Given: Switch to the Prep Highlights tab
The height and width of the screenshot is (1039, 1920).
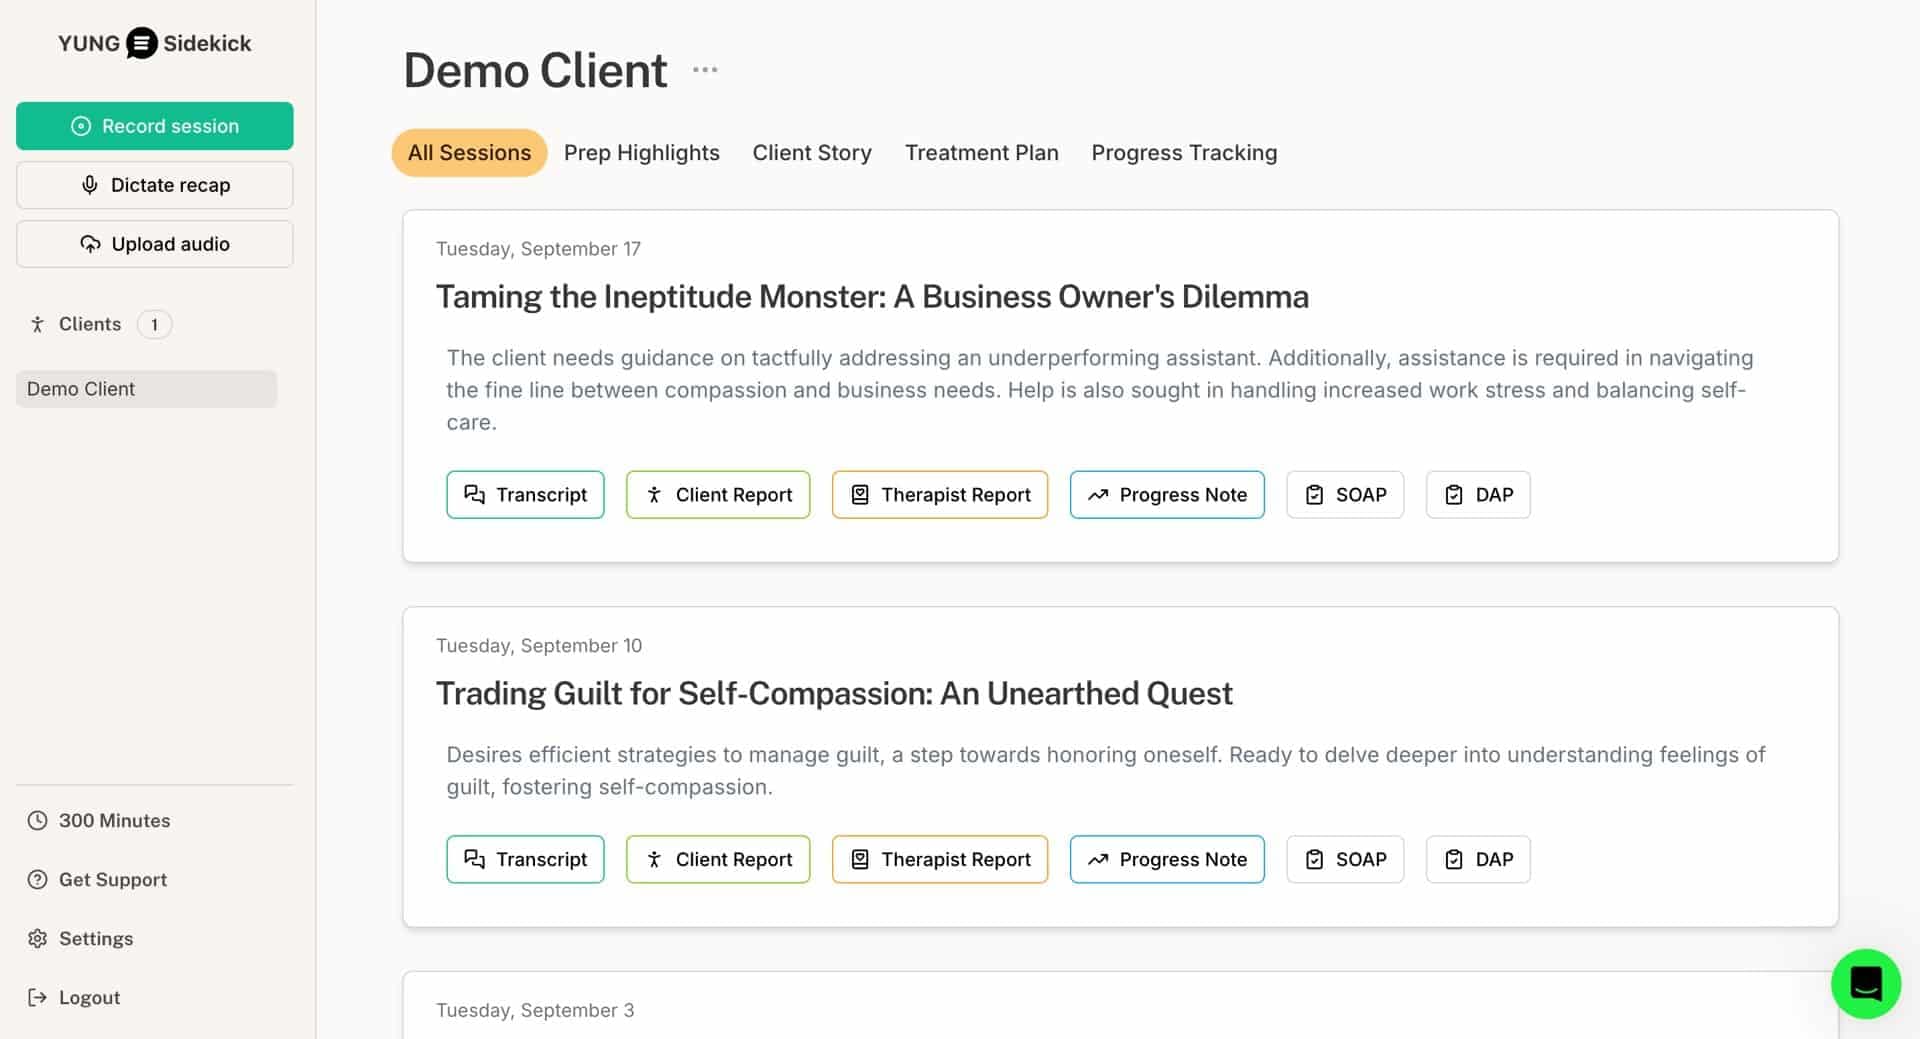Looking at the screenshot, I should pyautogui.click(x=641, y=153).
